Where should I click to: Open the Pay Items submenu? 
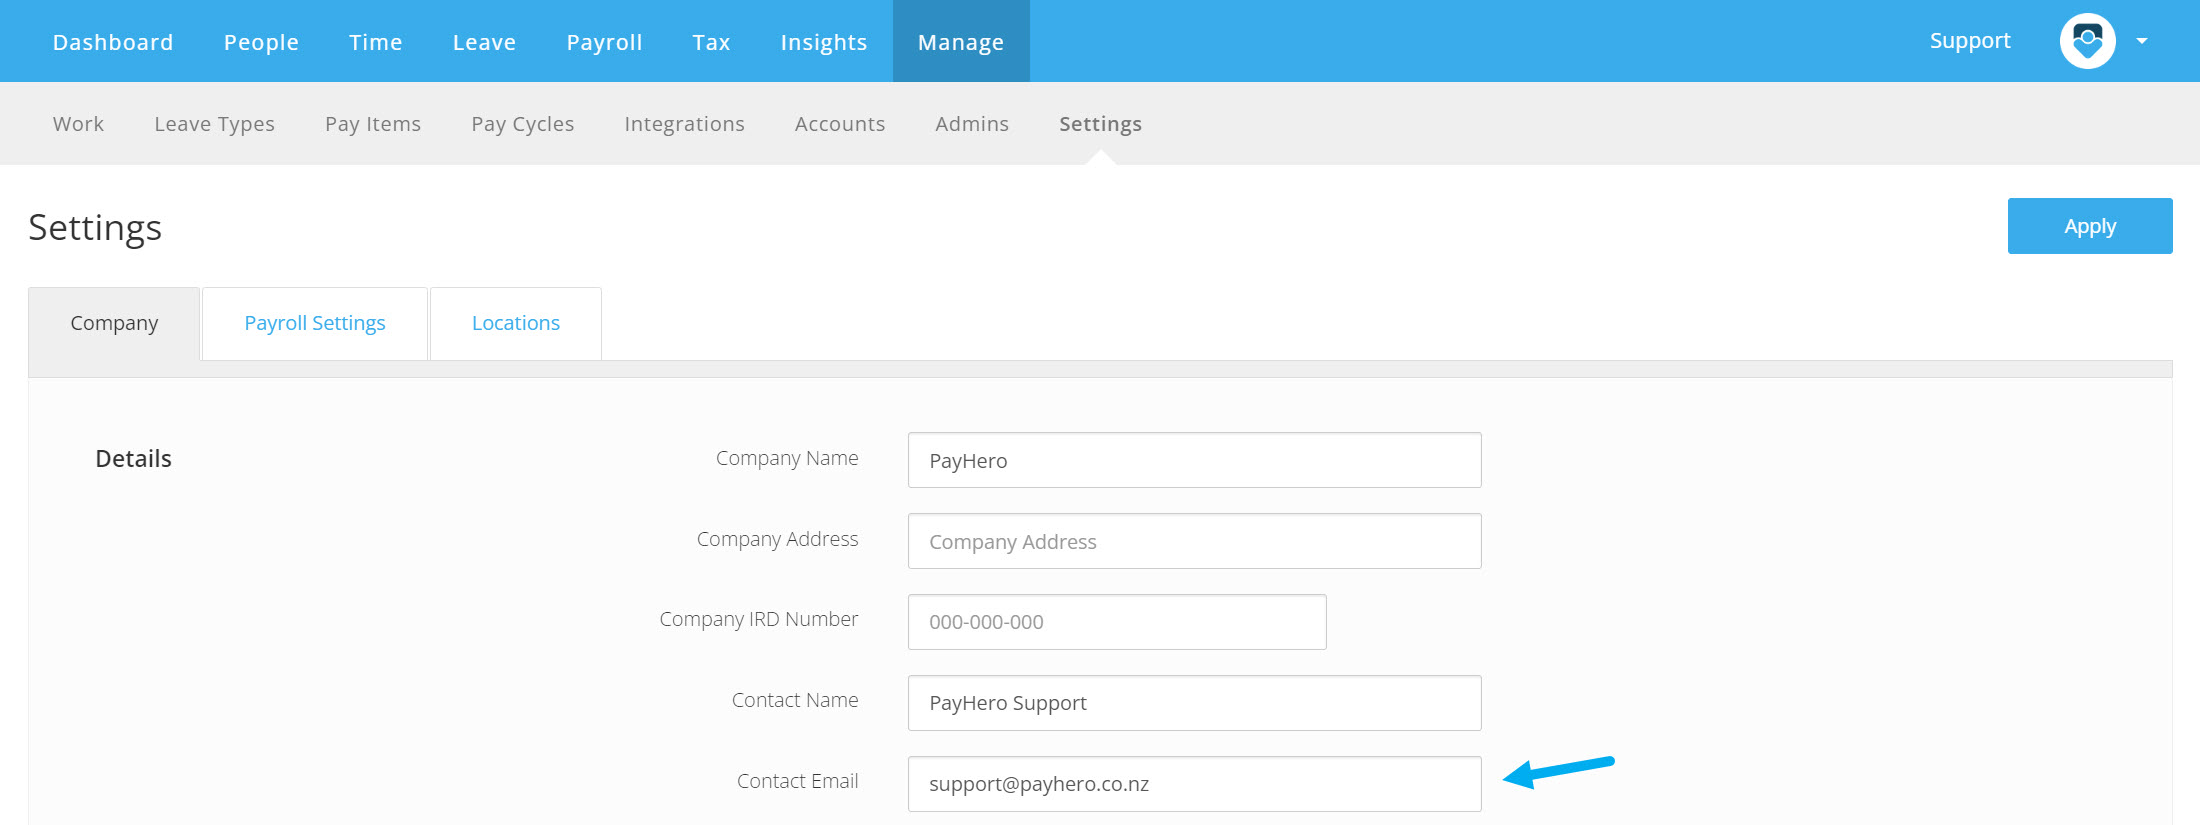pos(373,124)
